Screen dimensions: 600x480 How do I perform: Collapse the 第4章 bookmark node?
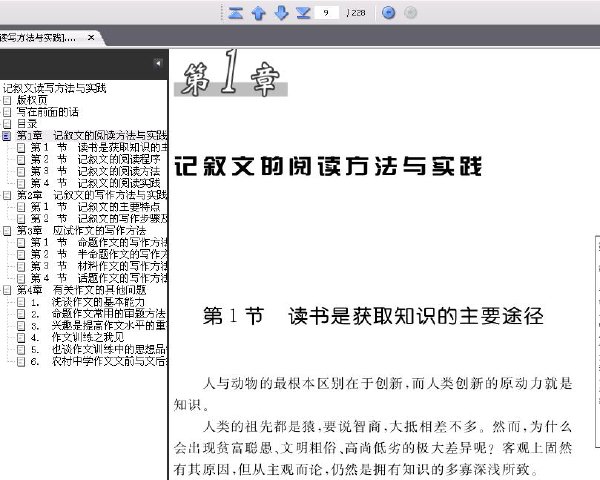pos(7,290)
